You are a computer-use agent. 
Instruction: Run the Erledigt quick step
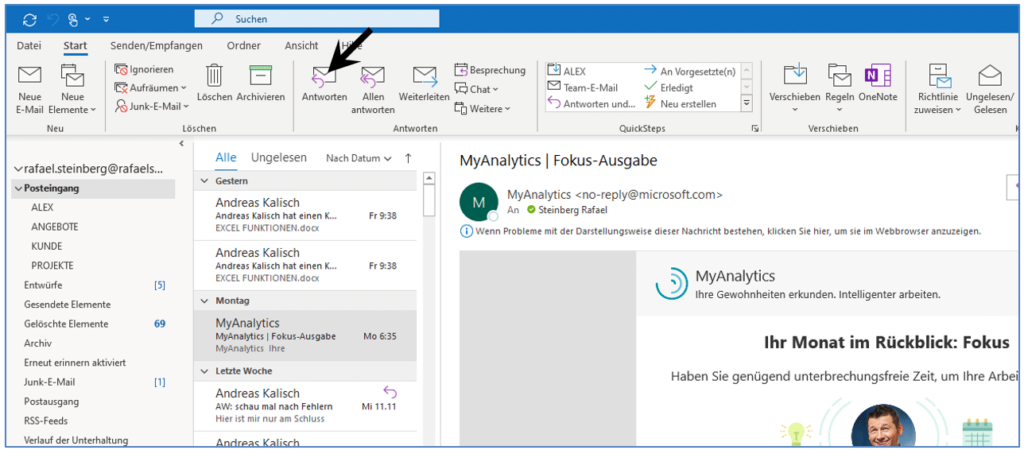(x=669, y=88)
